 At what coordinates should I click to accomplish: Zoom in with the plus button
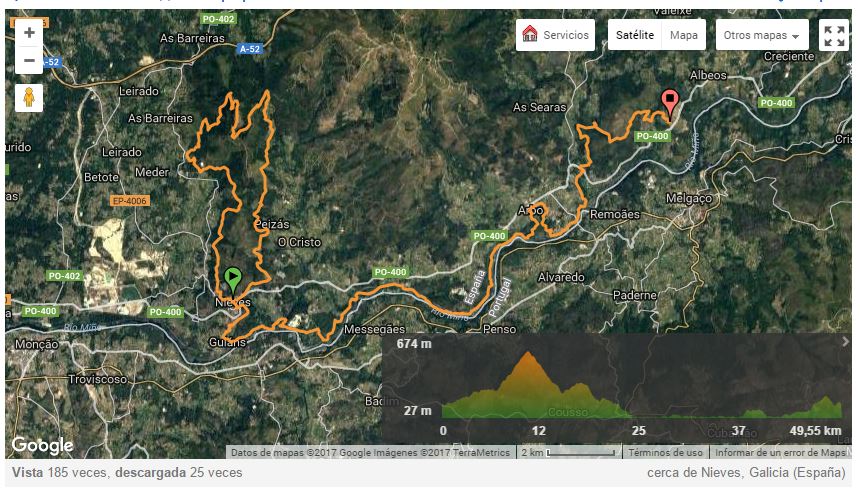(29, 33)
